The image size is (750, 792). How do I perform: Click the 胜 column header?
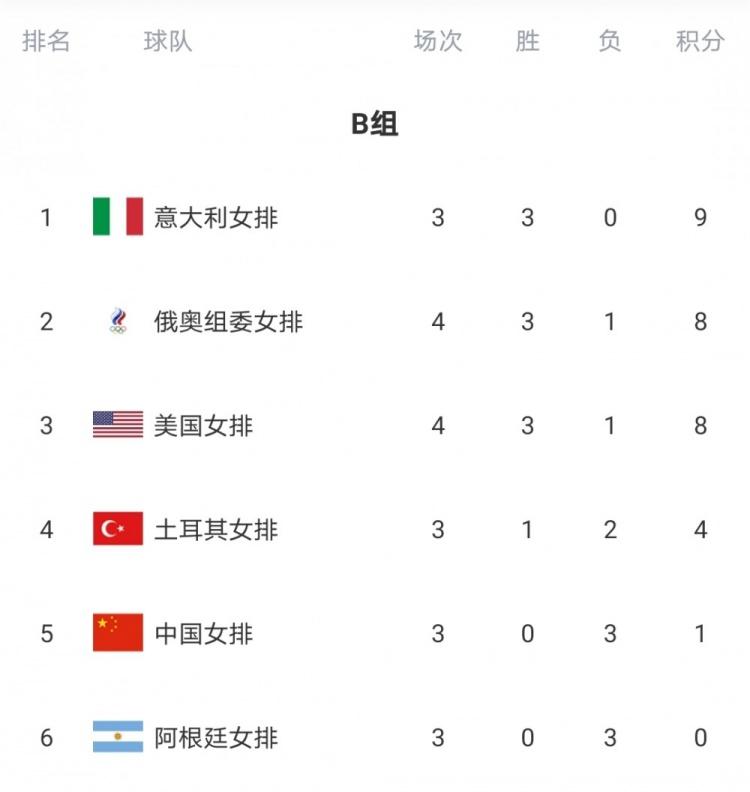(527, 41)
